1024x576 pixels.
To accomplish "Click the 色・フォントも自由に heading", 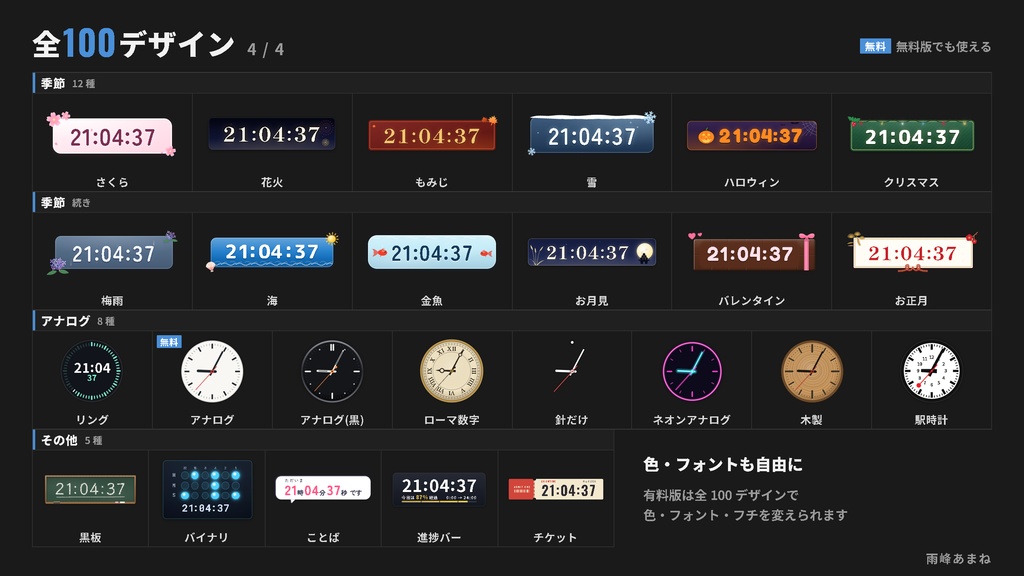I will 723,464.
